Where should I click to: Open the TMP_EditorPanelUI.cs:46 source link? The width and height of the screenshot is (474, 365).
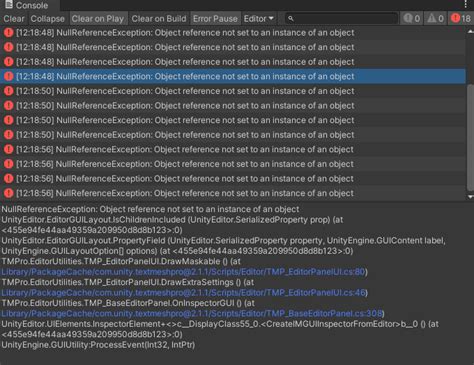[183, 293]
